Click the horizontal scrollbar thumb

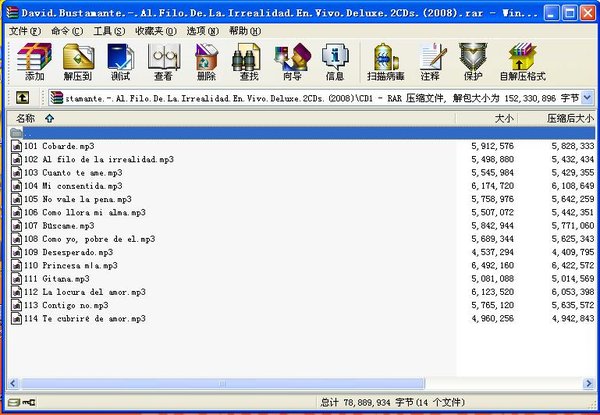(223, 383)
